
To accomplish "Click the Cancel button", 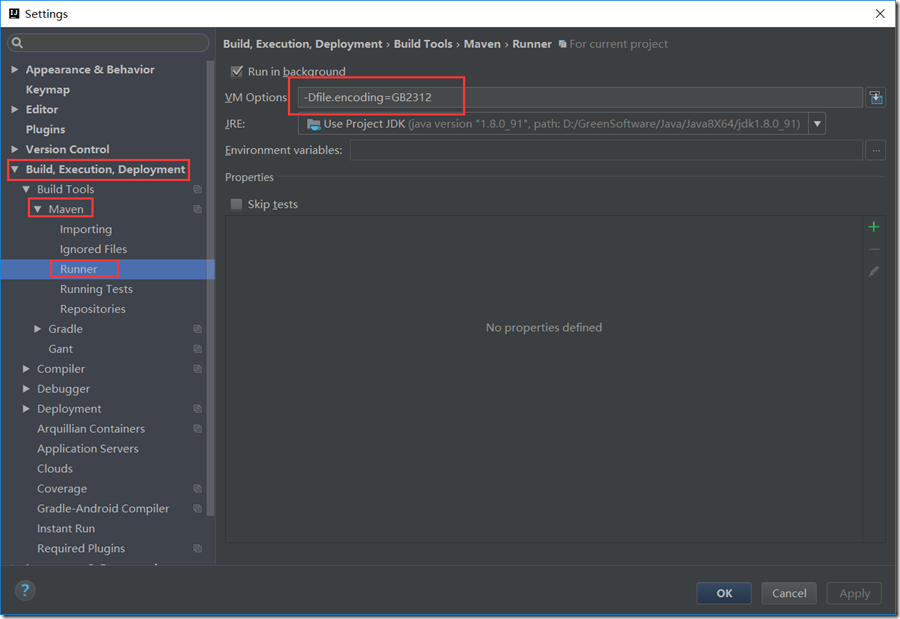I will [789, 593].
